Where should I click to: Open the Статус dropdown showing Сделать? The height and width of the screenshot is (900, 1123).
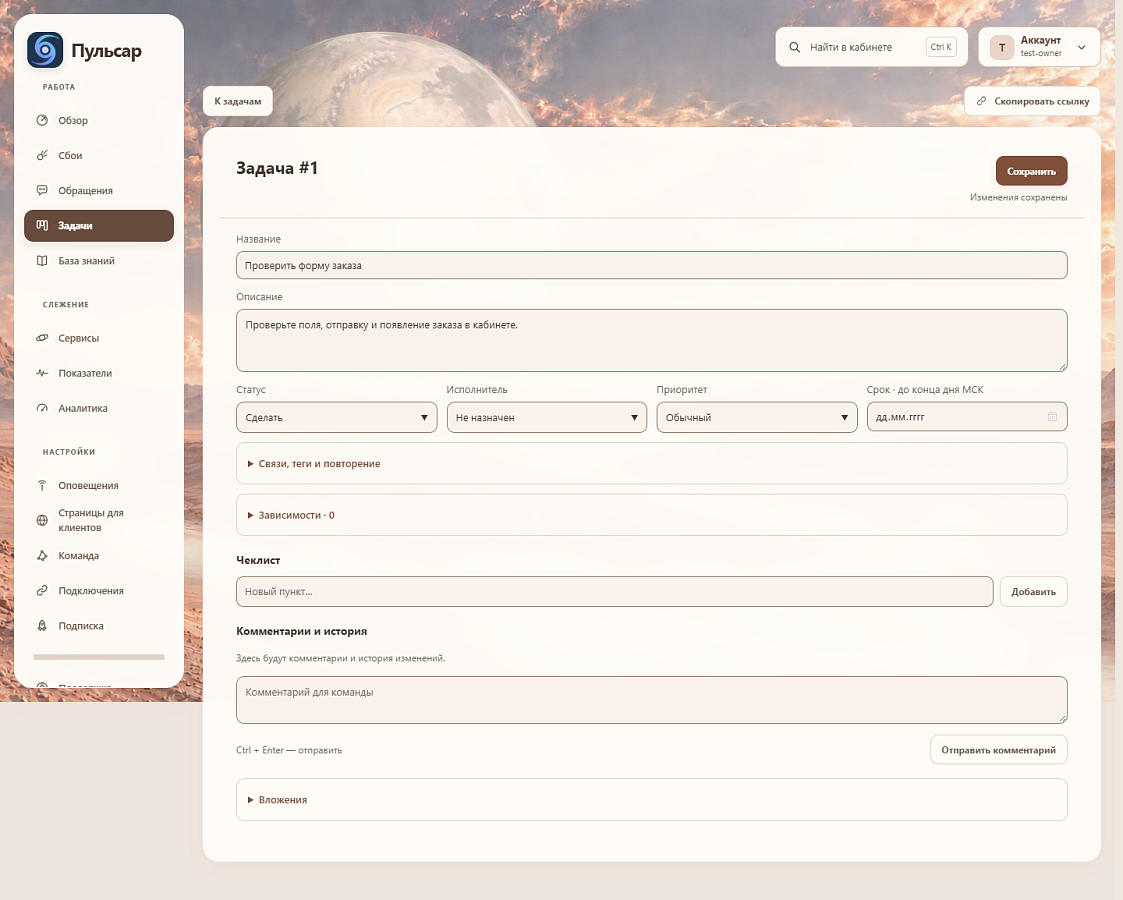tap(337, 417)
